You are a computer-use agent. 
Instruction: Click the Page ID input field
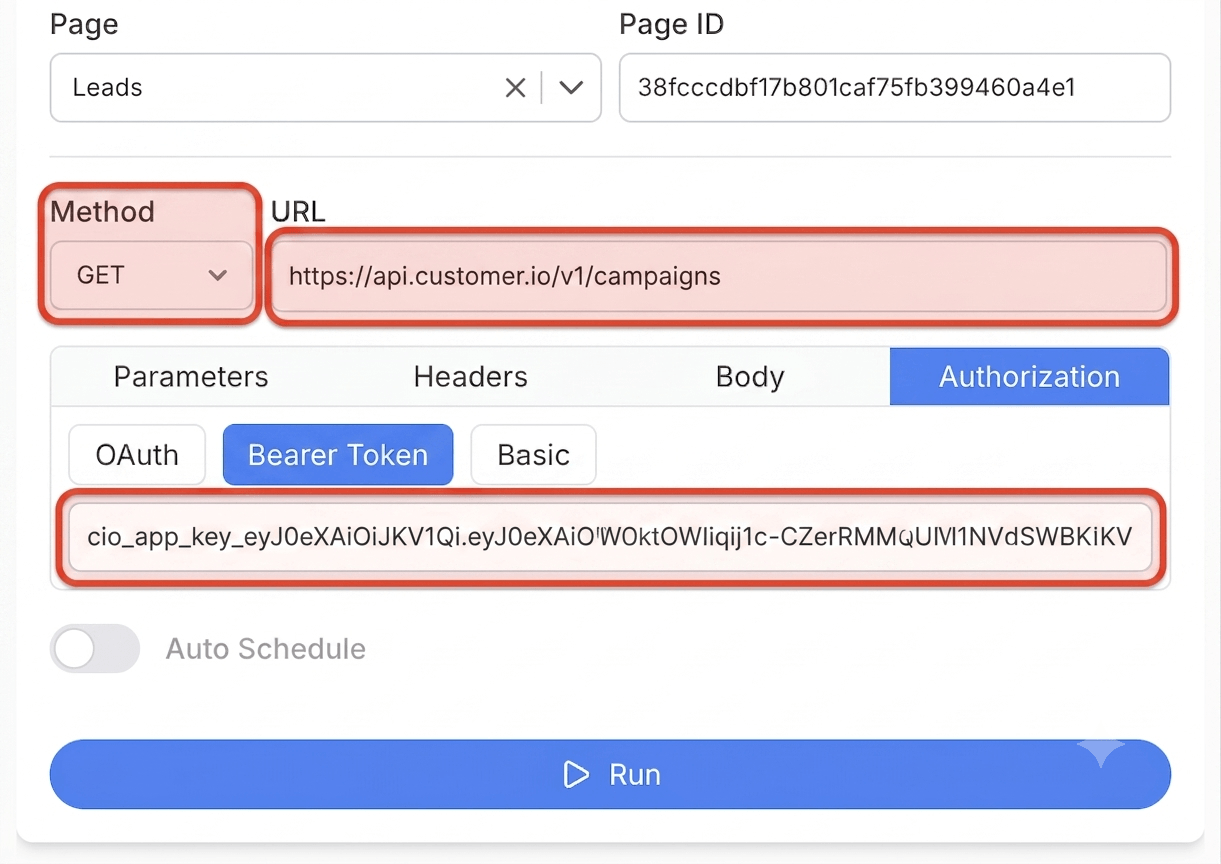click(894, 88)
